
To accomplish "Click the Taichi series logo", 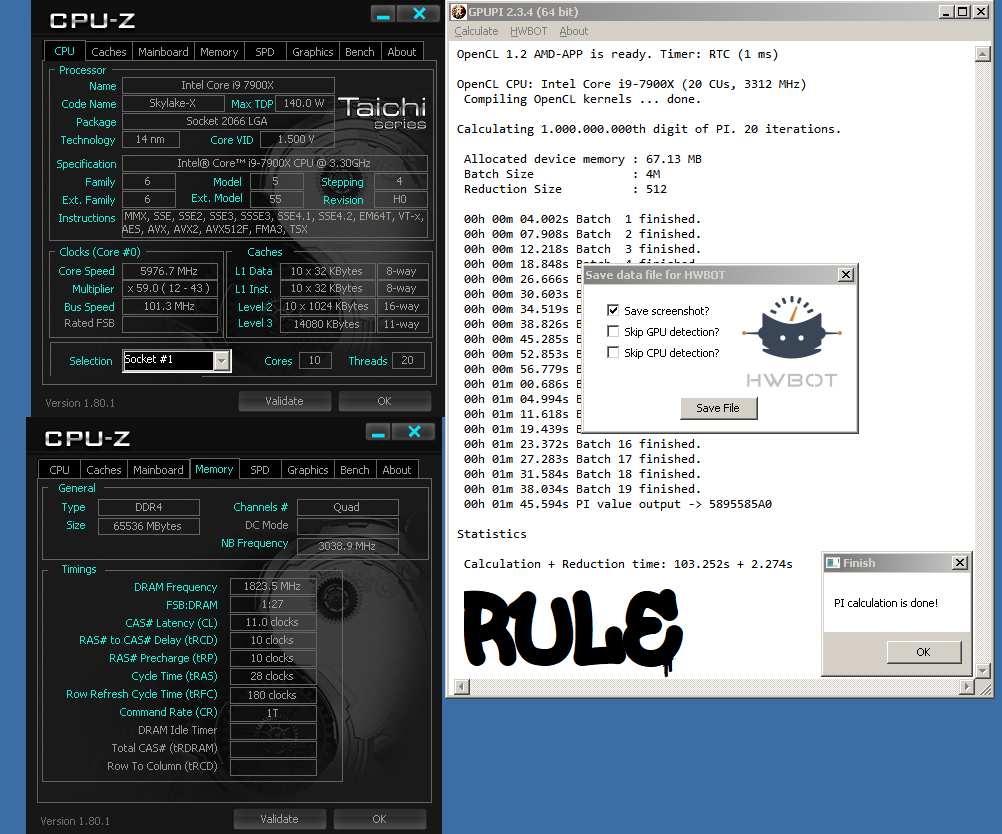I will 382,112.
